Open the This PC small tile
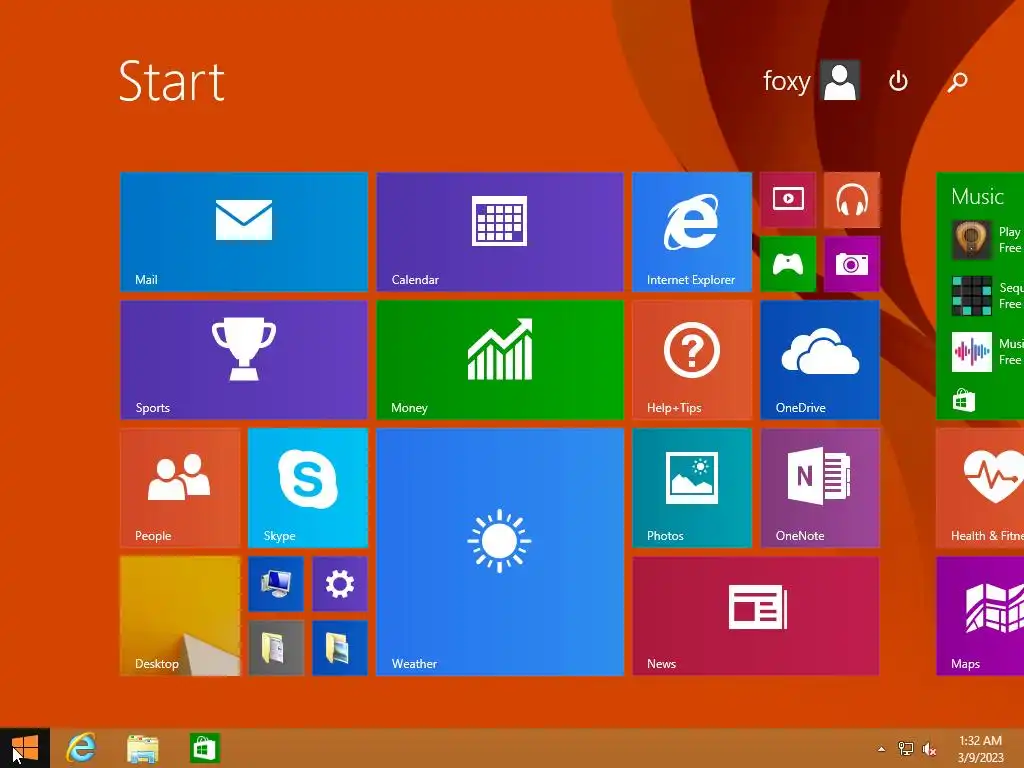 click(x=276, y=584)
